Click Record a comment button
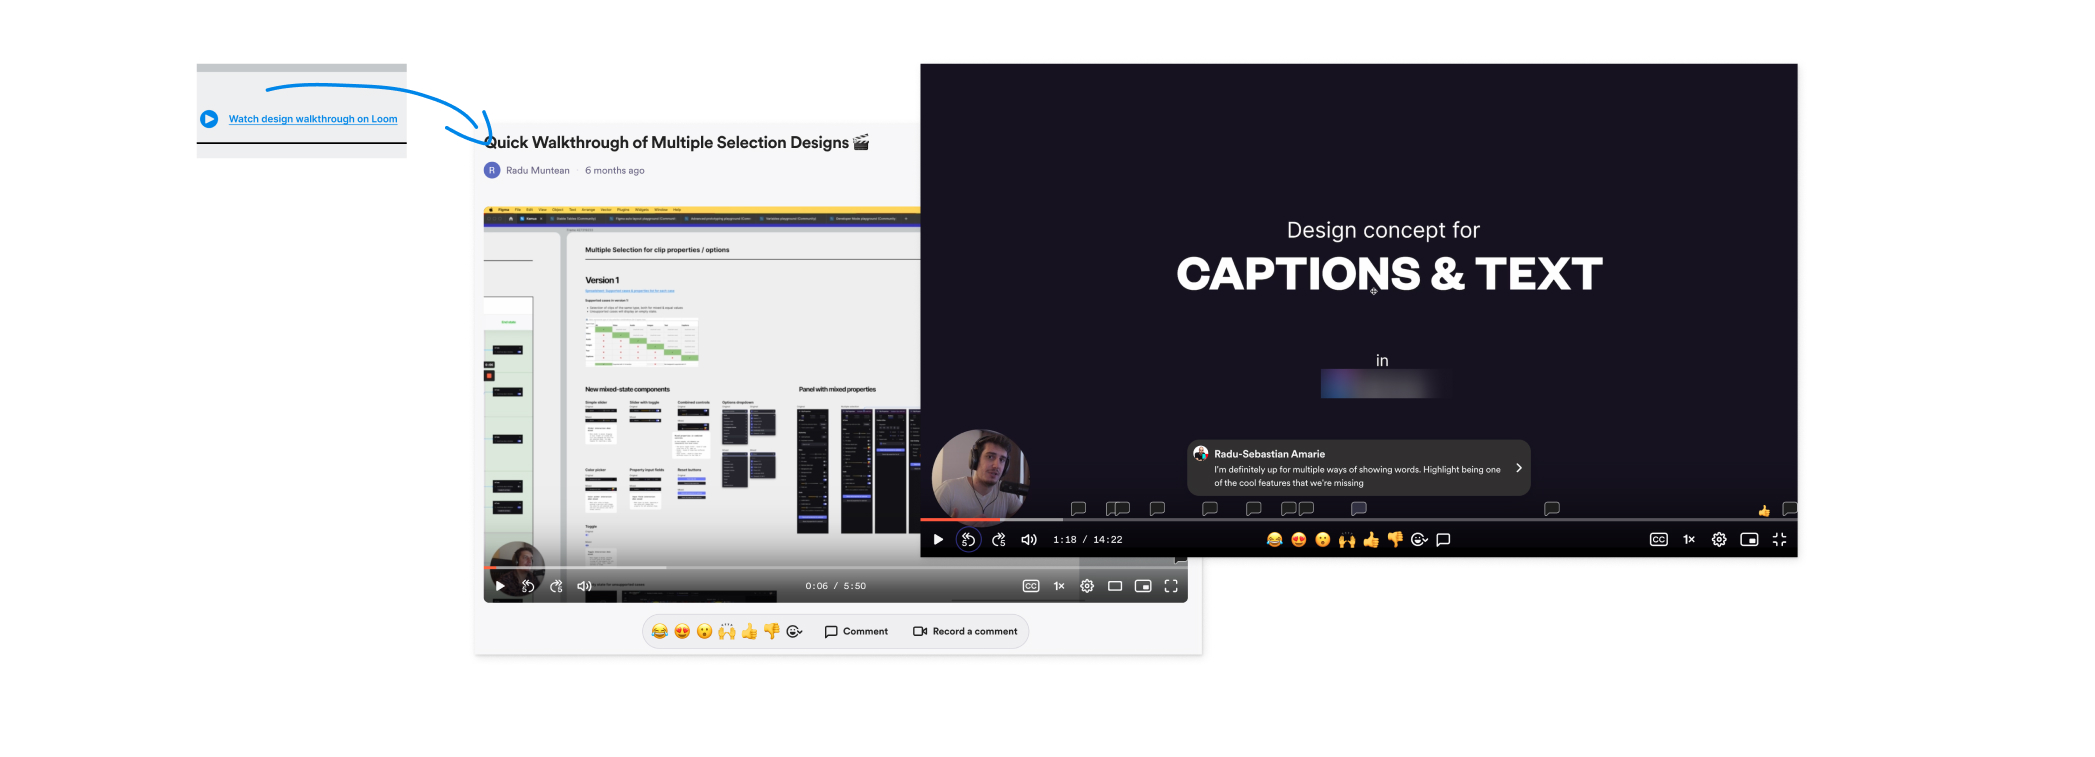The width and height of the screenshot is (2095, 757). click(x=965, y=632)
